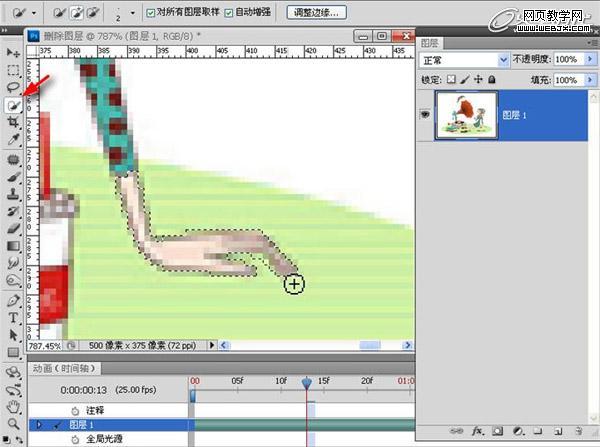Screen dimensions: 600x447
Task: Select the Lasso tool
Action: [13, 88]
